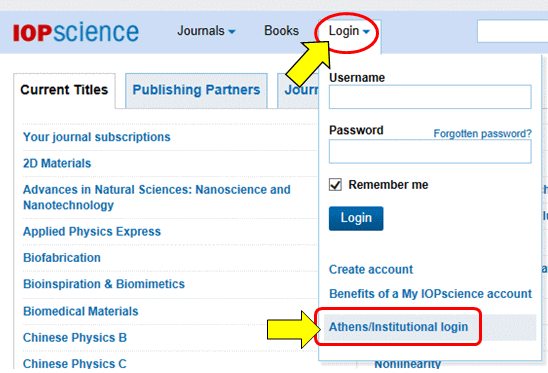
Task: Open the Forgotten password link
Action: pyautogui.click(x=482, y=134)
